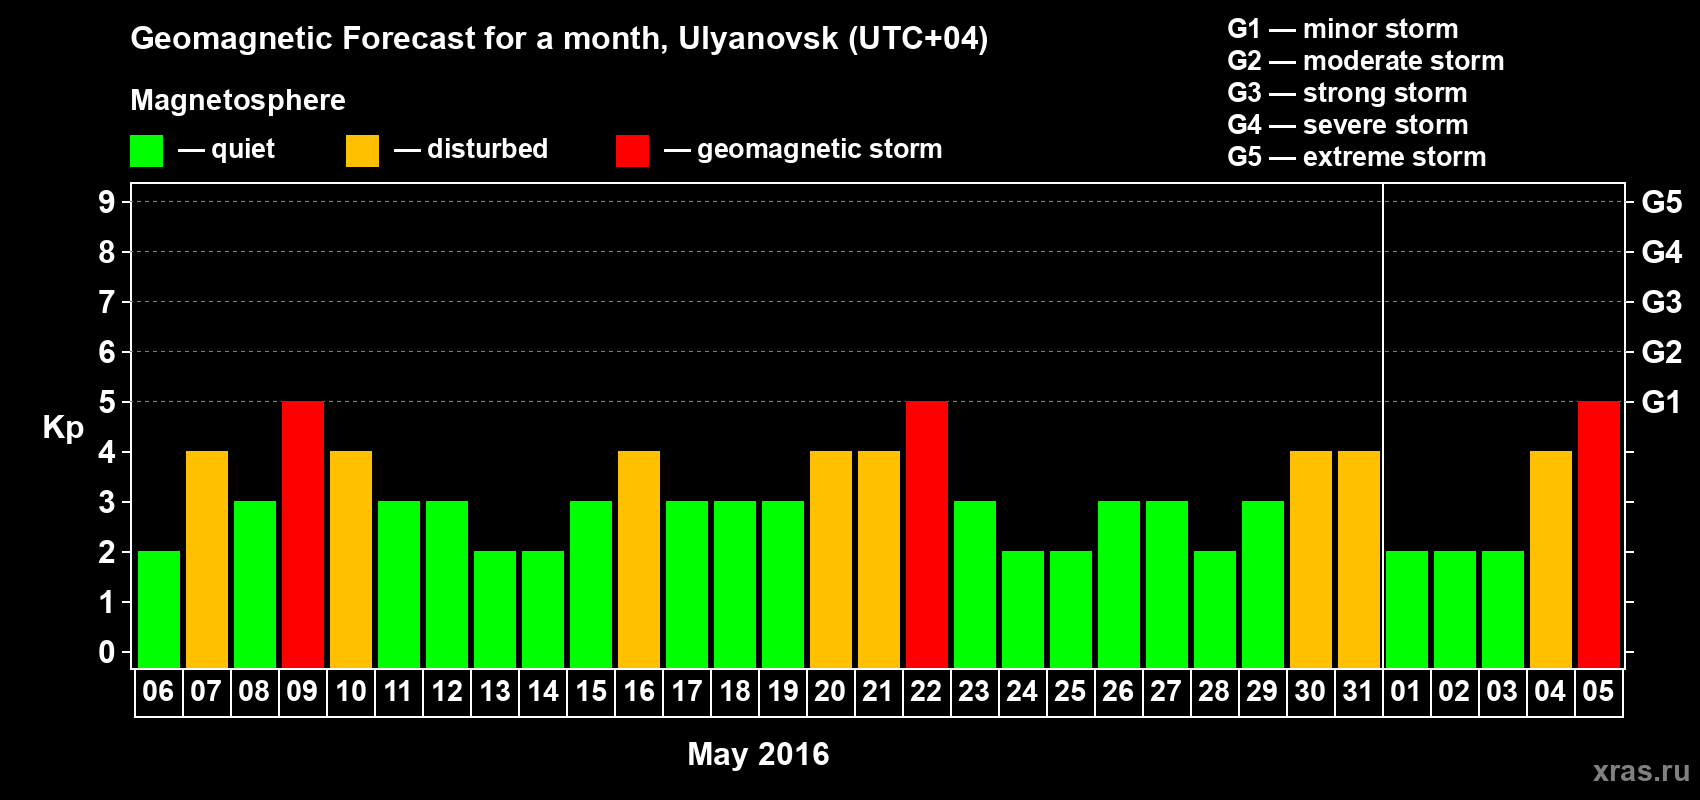The width and height of the screenshot is (1700, 800).
Task: Click the green bar for day 06
Action: pyautogui.click(x=159, y=610)
